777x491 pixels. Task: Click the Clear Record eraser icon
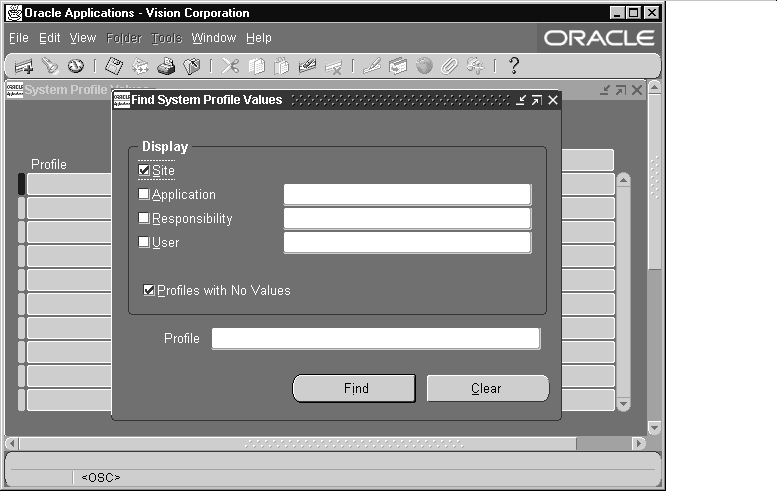pyautogui.click(x=307, y=66)
